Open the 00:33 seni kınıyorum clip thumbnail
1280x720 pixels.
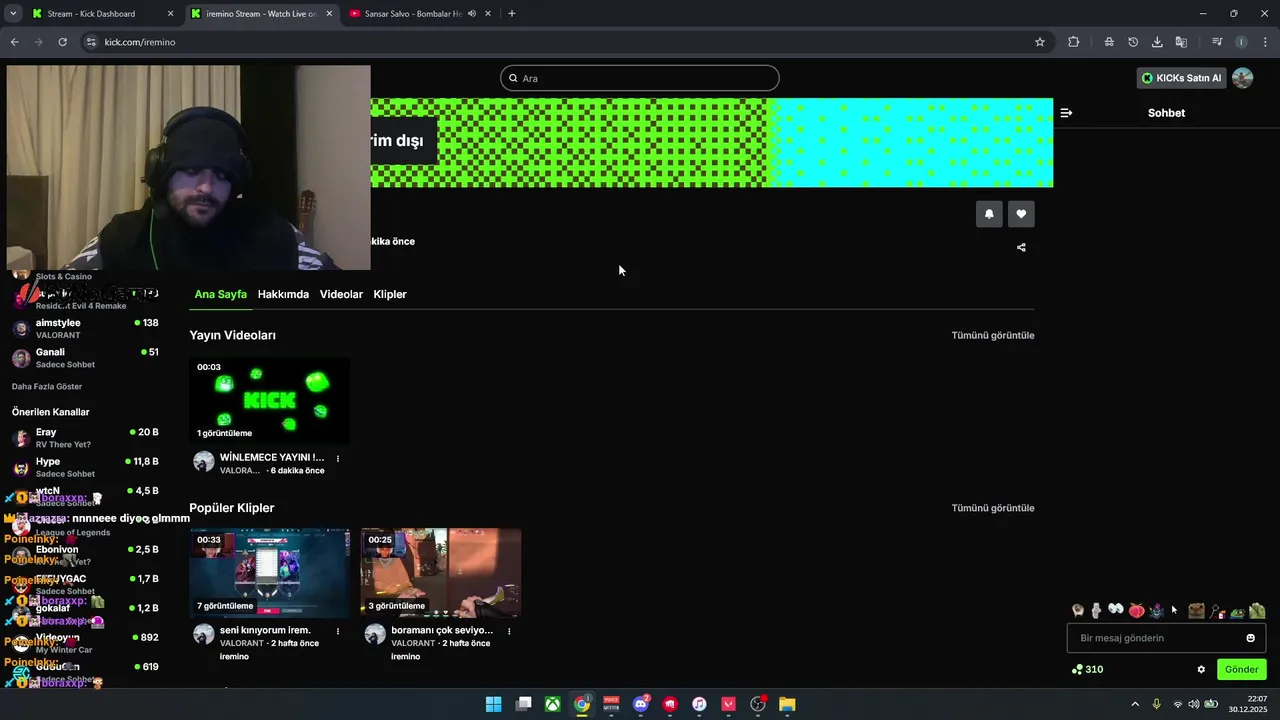click(270, 573)
